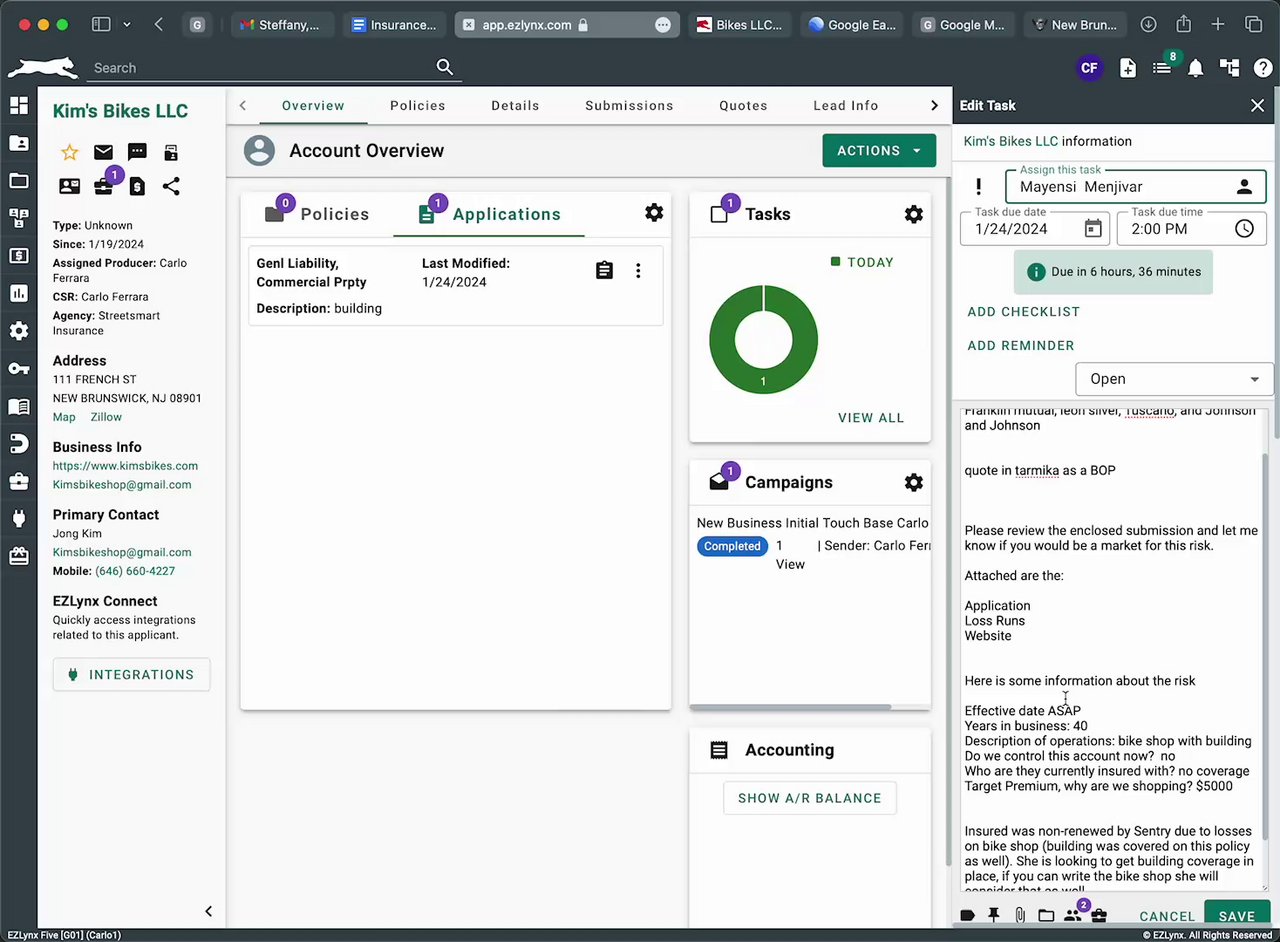Click SHOW A/R BALANCE button
The width and height of the screenshot is (1280, 942).
pos(810,798)
